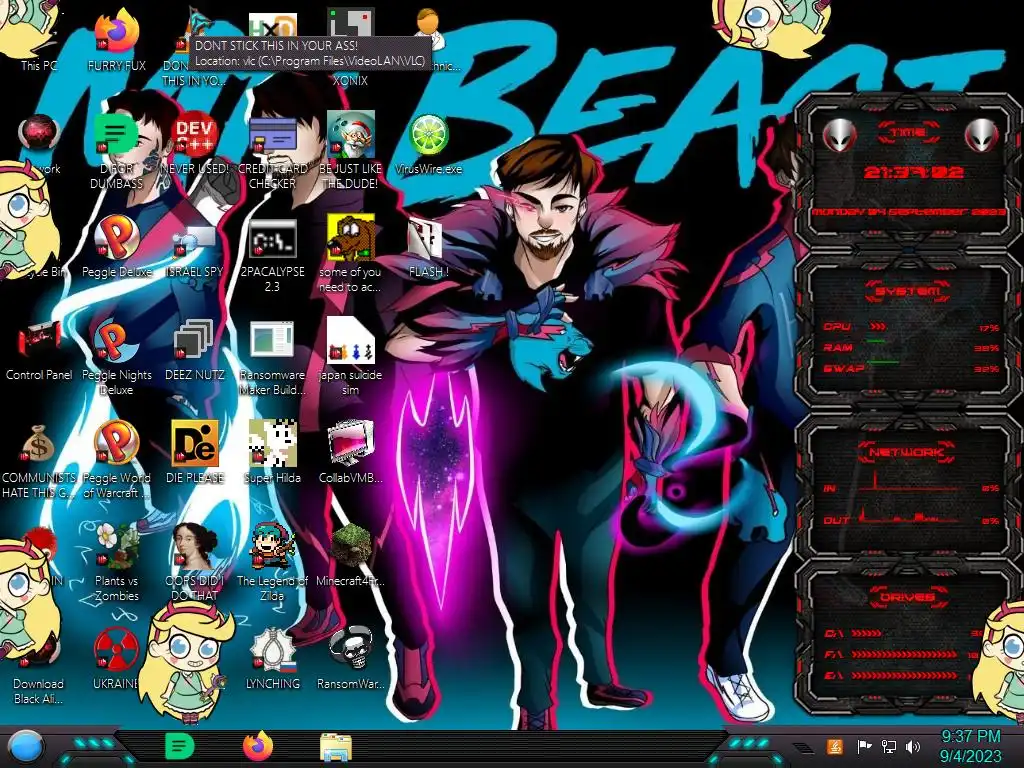Click the DRIVES header in the gadget
The width and height of the screenshot is (1024, 768).
pyautogui.click(x=907, y=596)
